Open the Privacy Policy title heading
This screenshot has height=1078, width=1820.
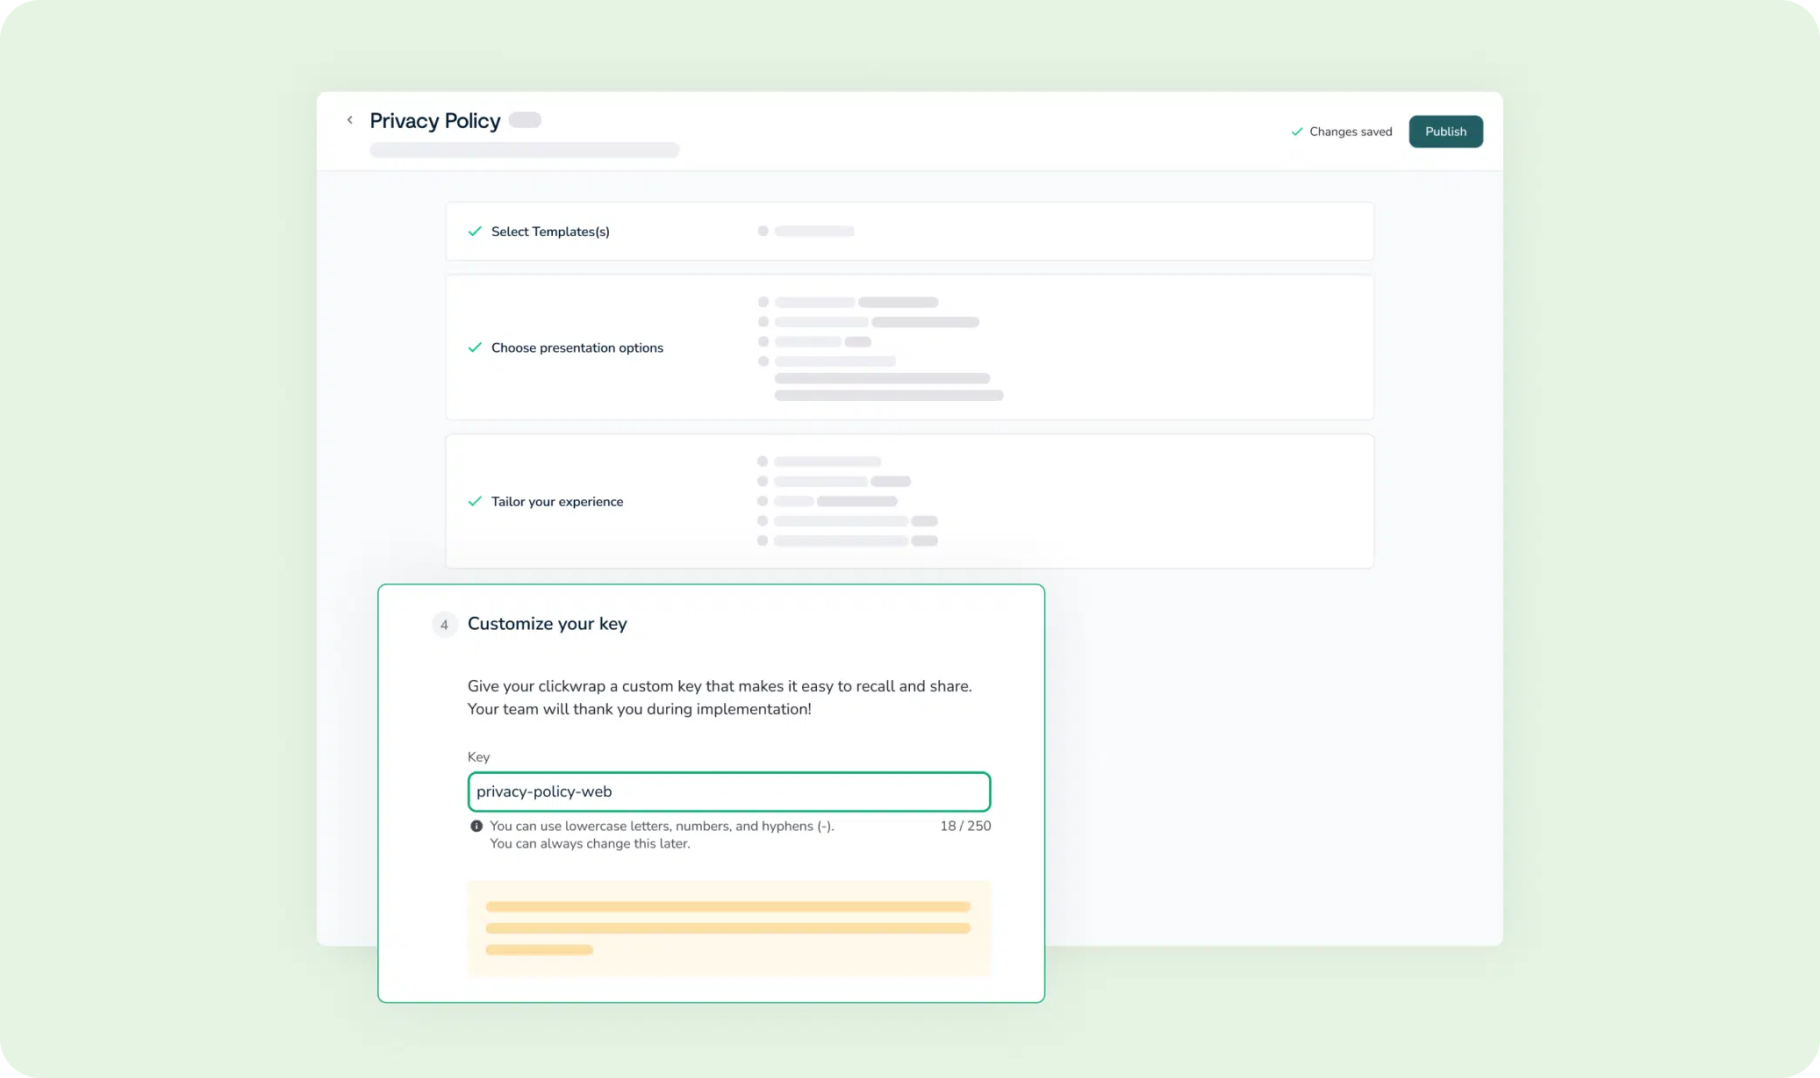[436, 120]
